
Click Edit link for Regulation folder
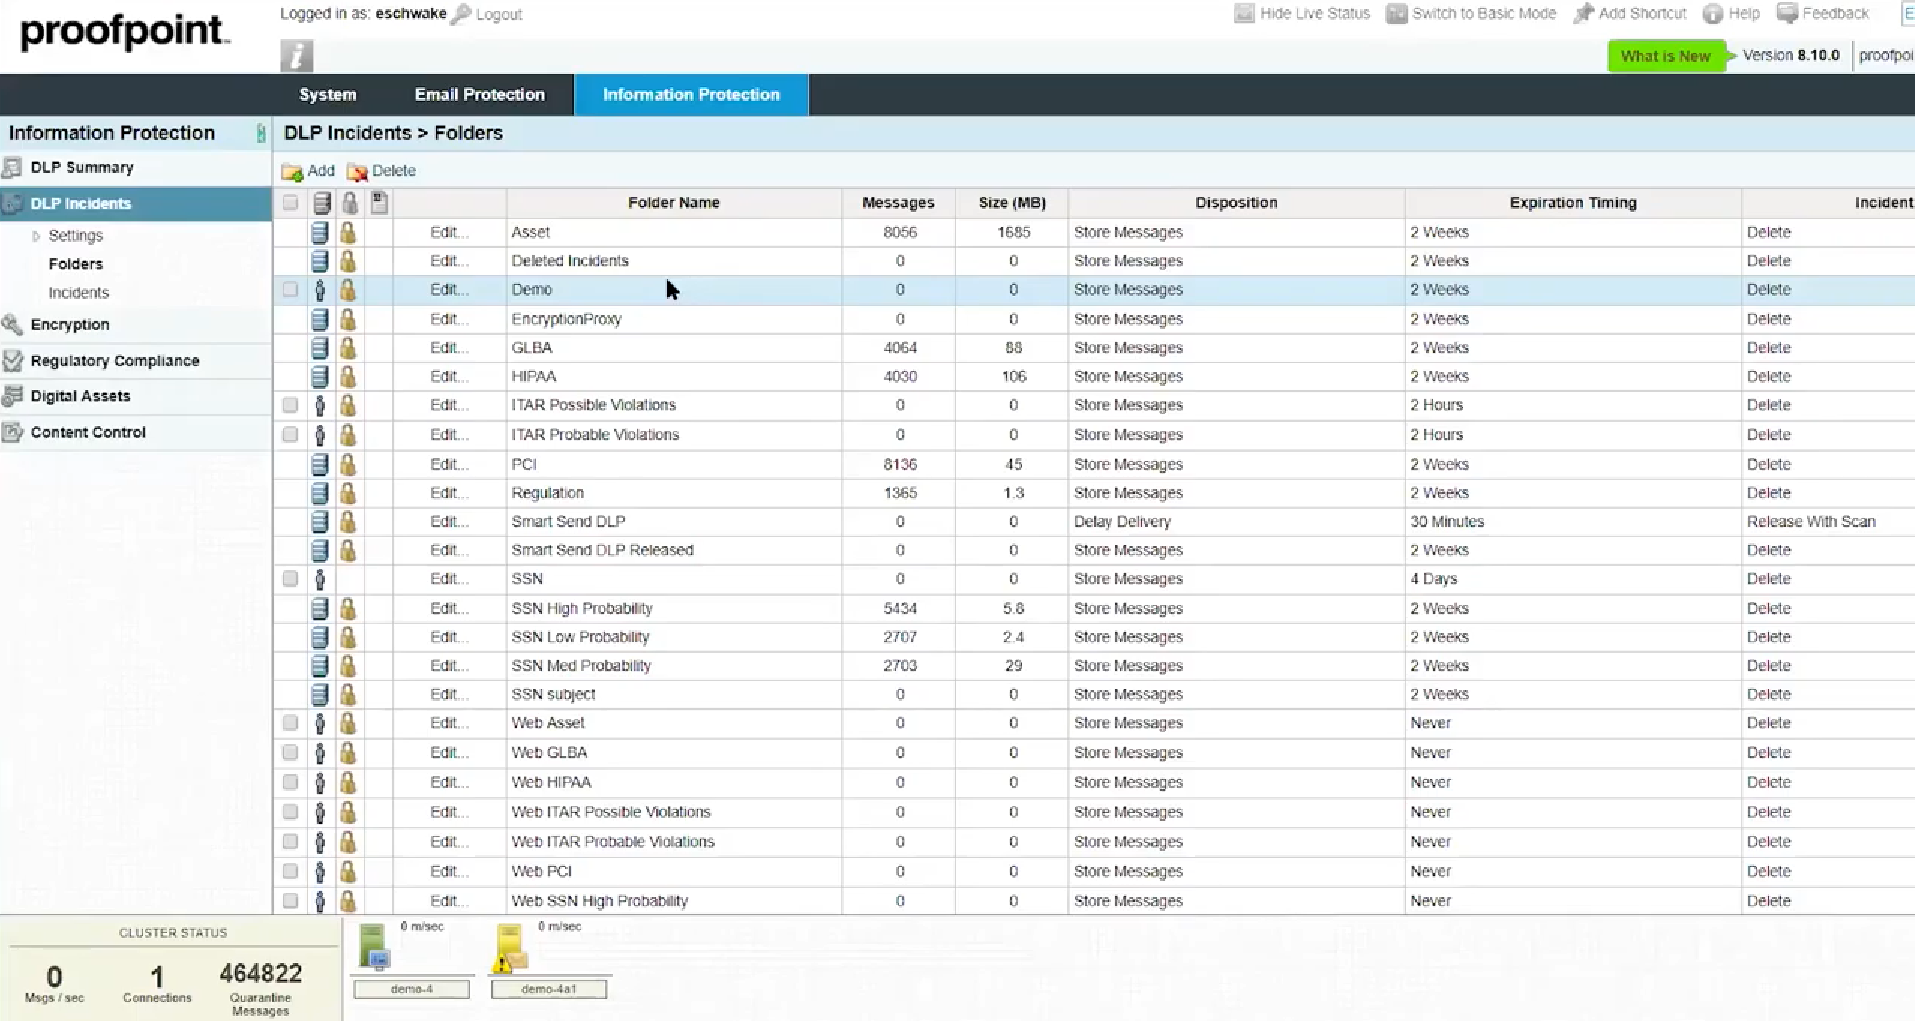(x=449, y=493)
